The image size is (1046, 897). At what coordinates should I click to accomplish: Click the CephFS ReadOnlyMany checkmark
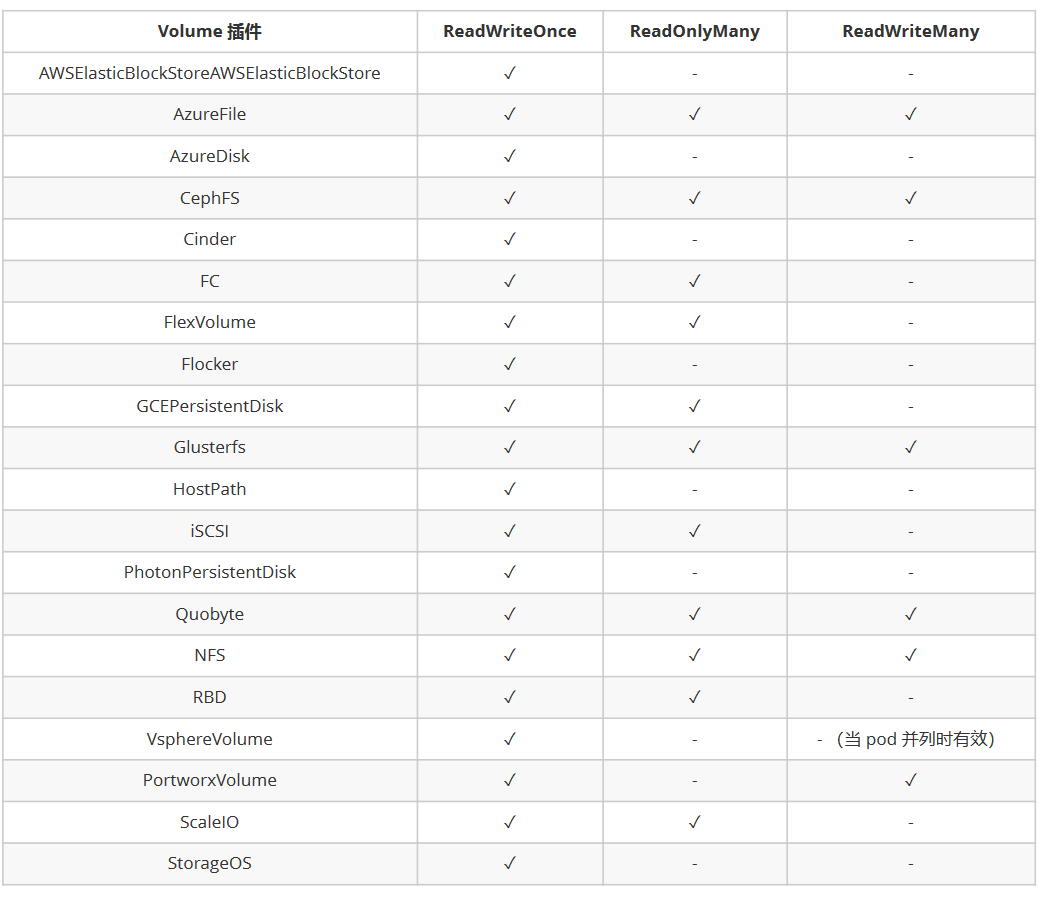pos(694,198)
